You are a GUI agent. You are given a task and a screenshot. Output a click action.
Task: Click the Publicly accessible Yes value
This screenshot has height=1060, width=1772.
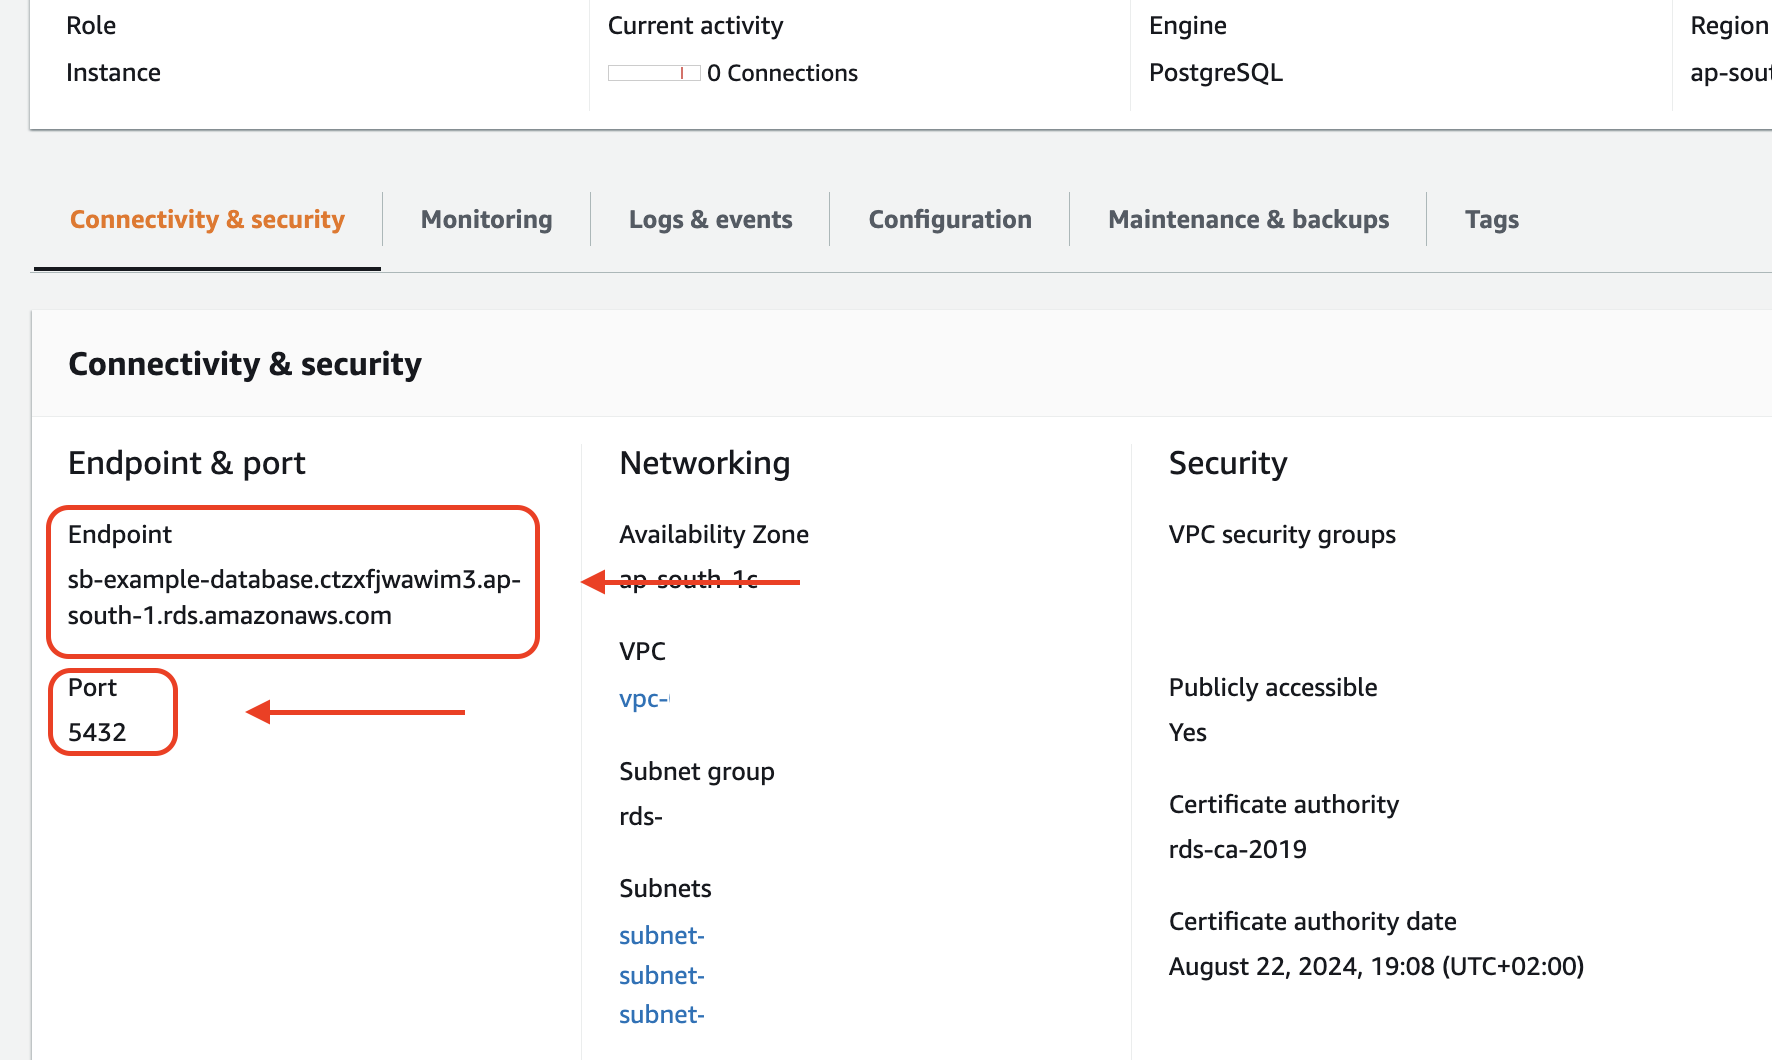pyautogui.click(x=1187, y=732)
